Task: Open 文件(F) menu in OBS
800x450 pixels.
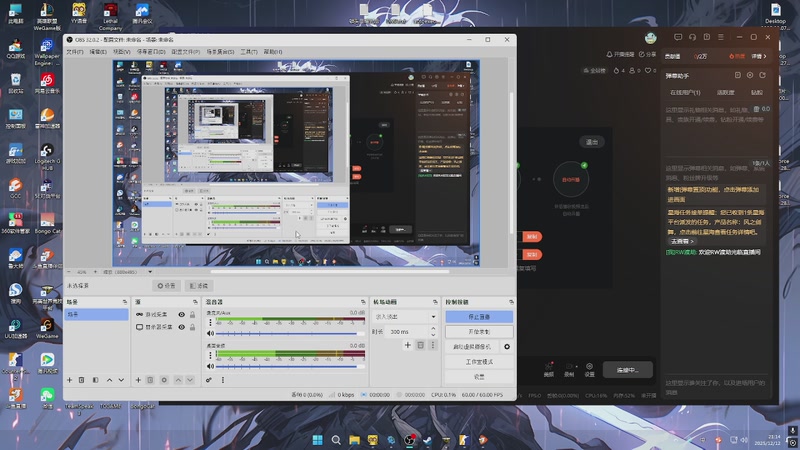Action: pyautogui.click(x=74, y=52)
